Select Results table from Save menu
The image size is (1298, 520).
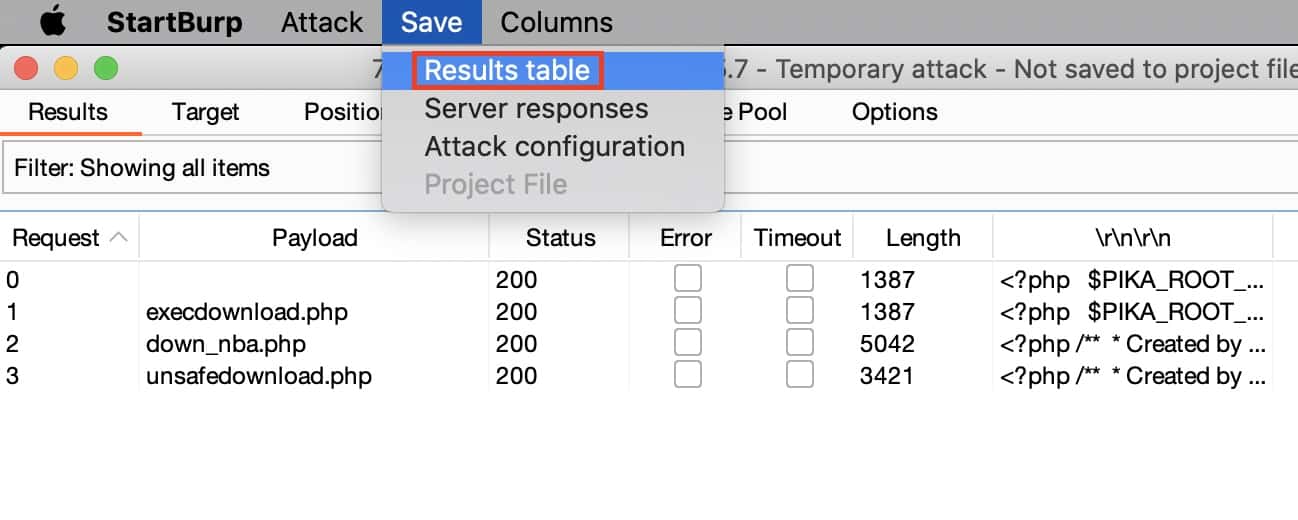[x=507, y=71]
